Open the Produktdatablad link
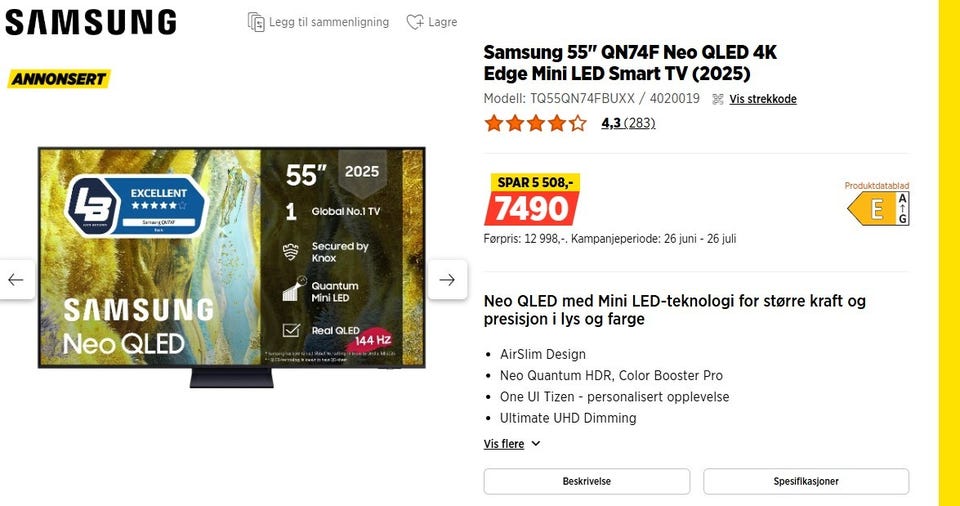 coord(877,186)
